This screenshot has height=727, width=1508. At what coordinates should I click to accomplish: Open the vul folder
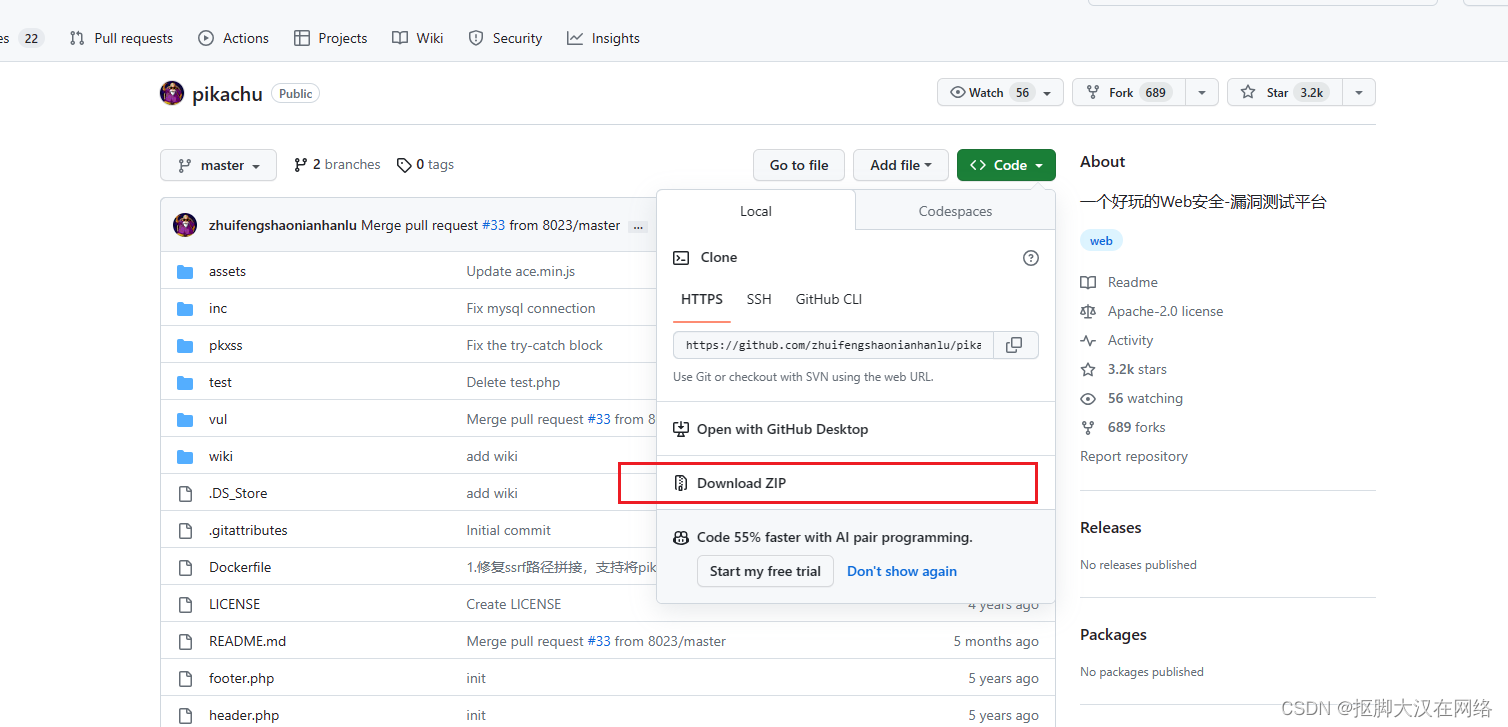coord(218,419)
